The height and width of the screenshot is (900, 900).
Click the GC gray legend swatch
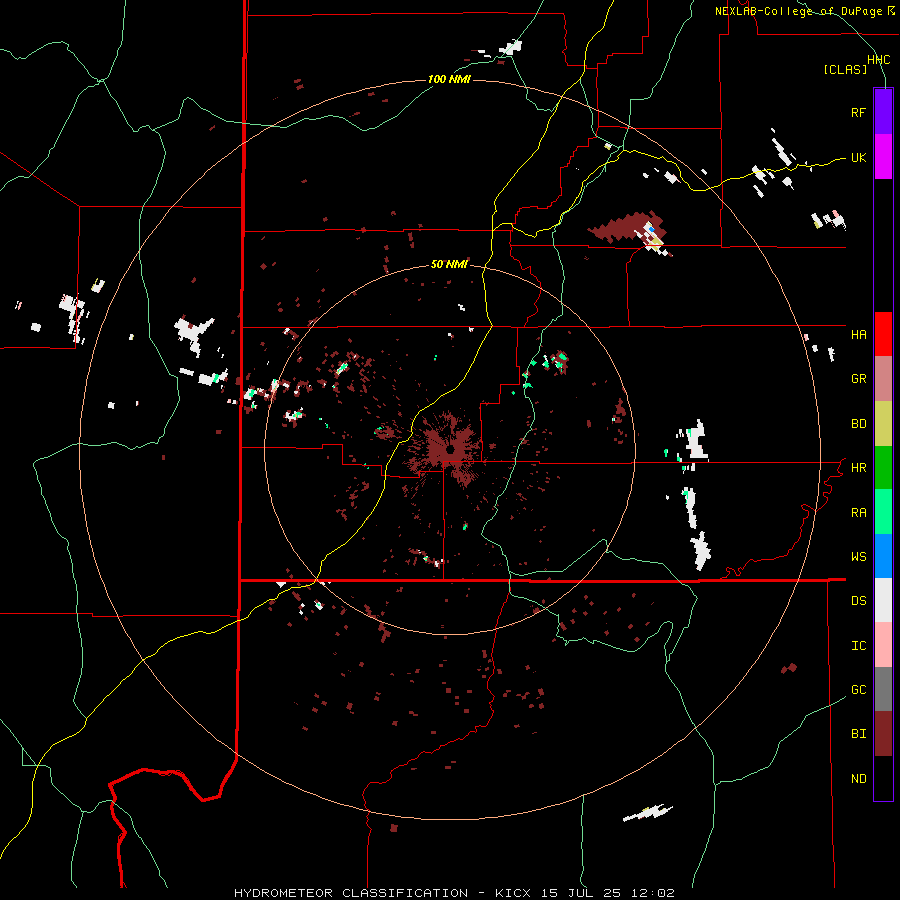click(883, 689)
